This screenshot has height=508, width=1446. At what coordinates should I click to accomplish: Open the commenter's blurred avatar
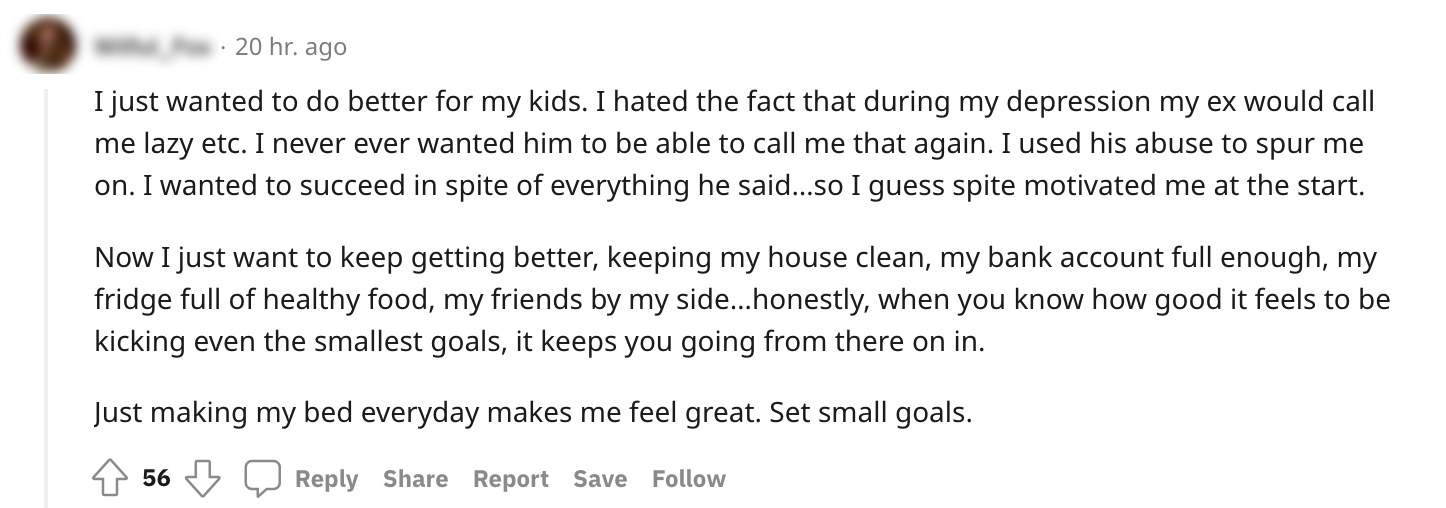46,46
